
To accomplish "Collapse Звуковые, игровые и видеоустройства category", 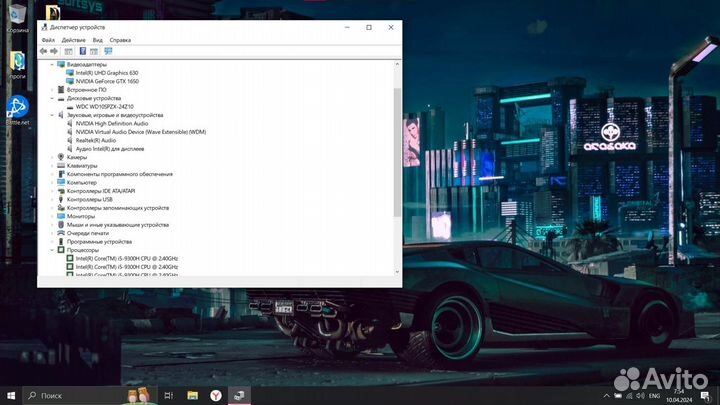I will (52, 115).
